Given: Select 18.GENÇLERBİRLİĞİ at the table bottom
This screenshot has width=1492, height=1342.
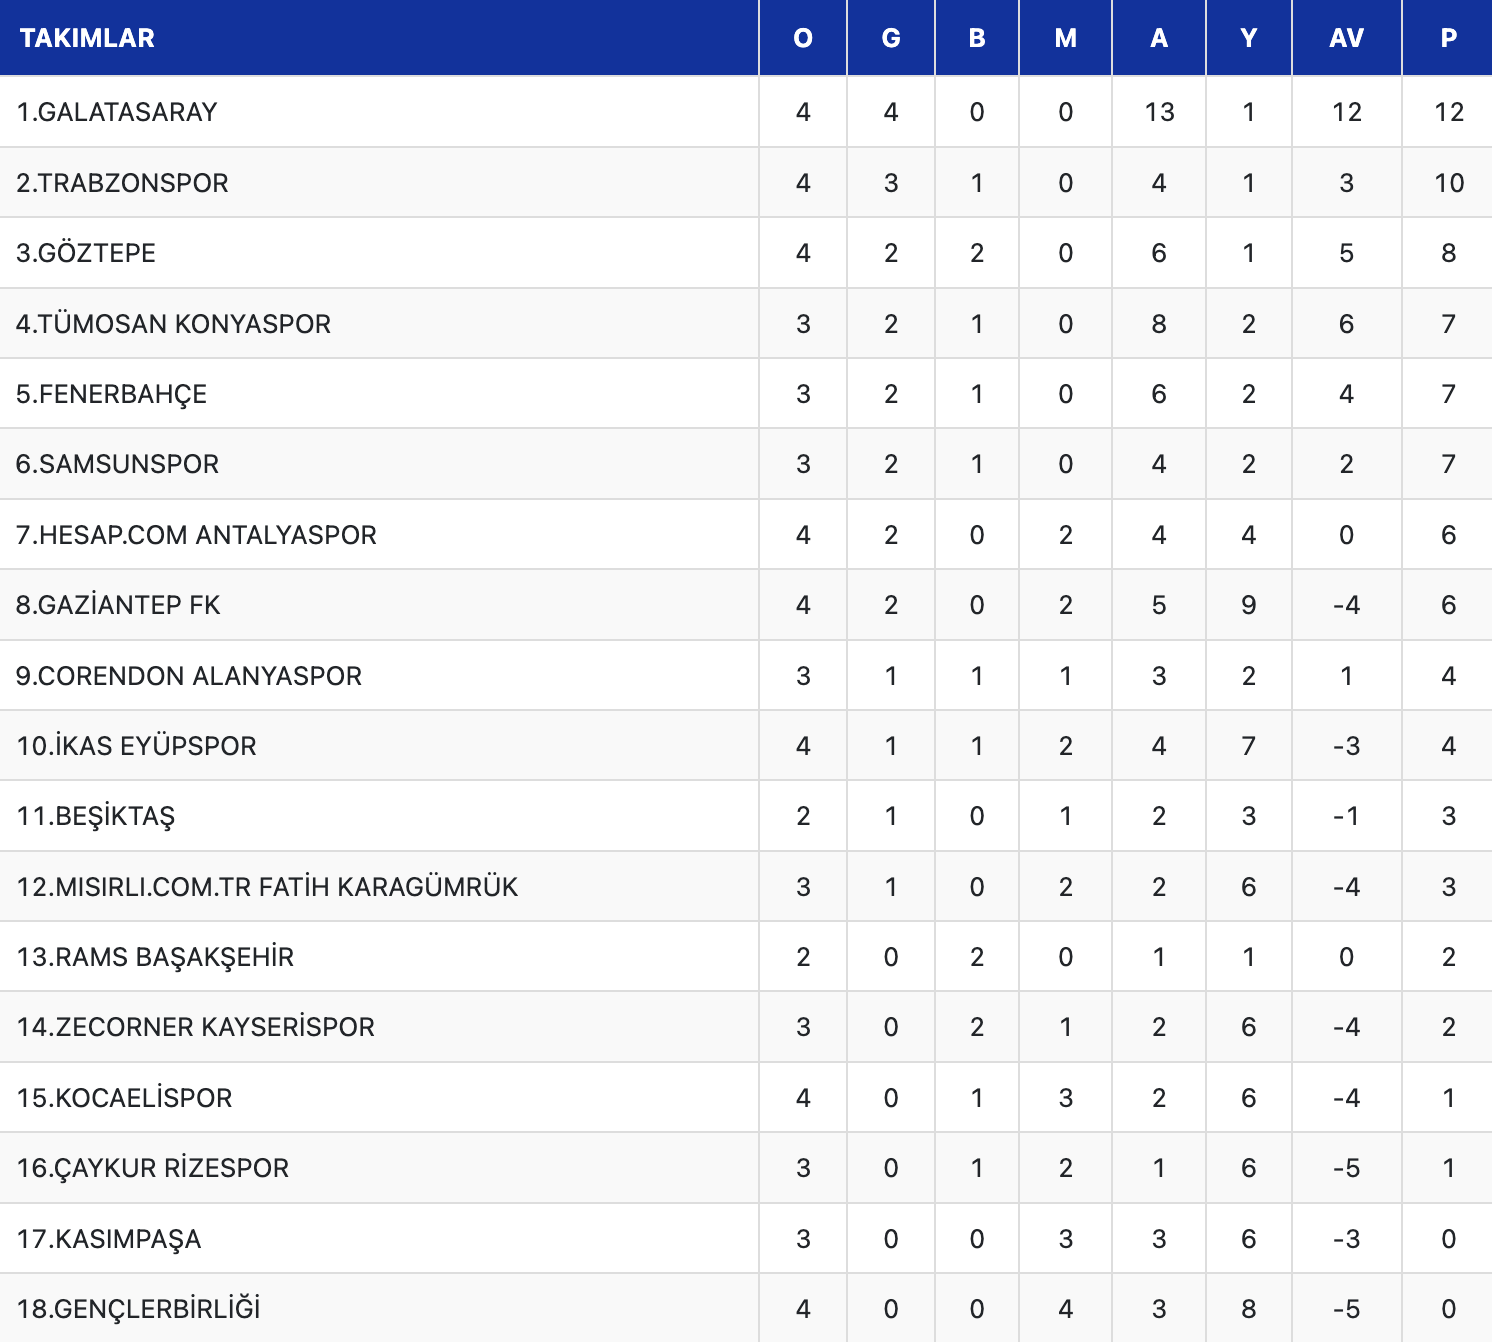Looking at the screenshot, I should [138, 1309].
